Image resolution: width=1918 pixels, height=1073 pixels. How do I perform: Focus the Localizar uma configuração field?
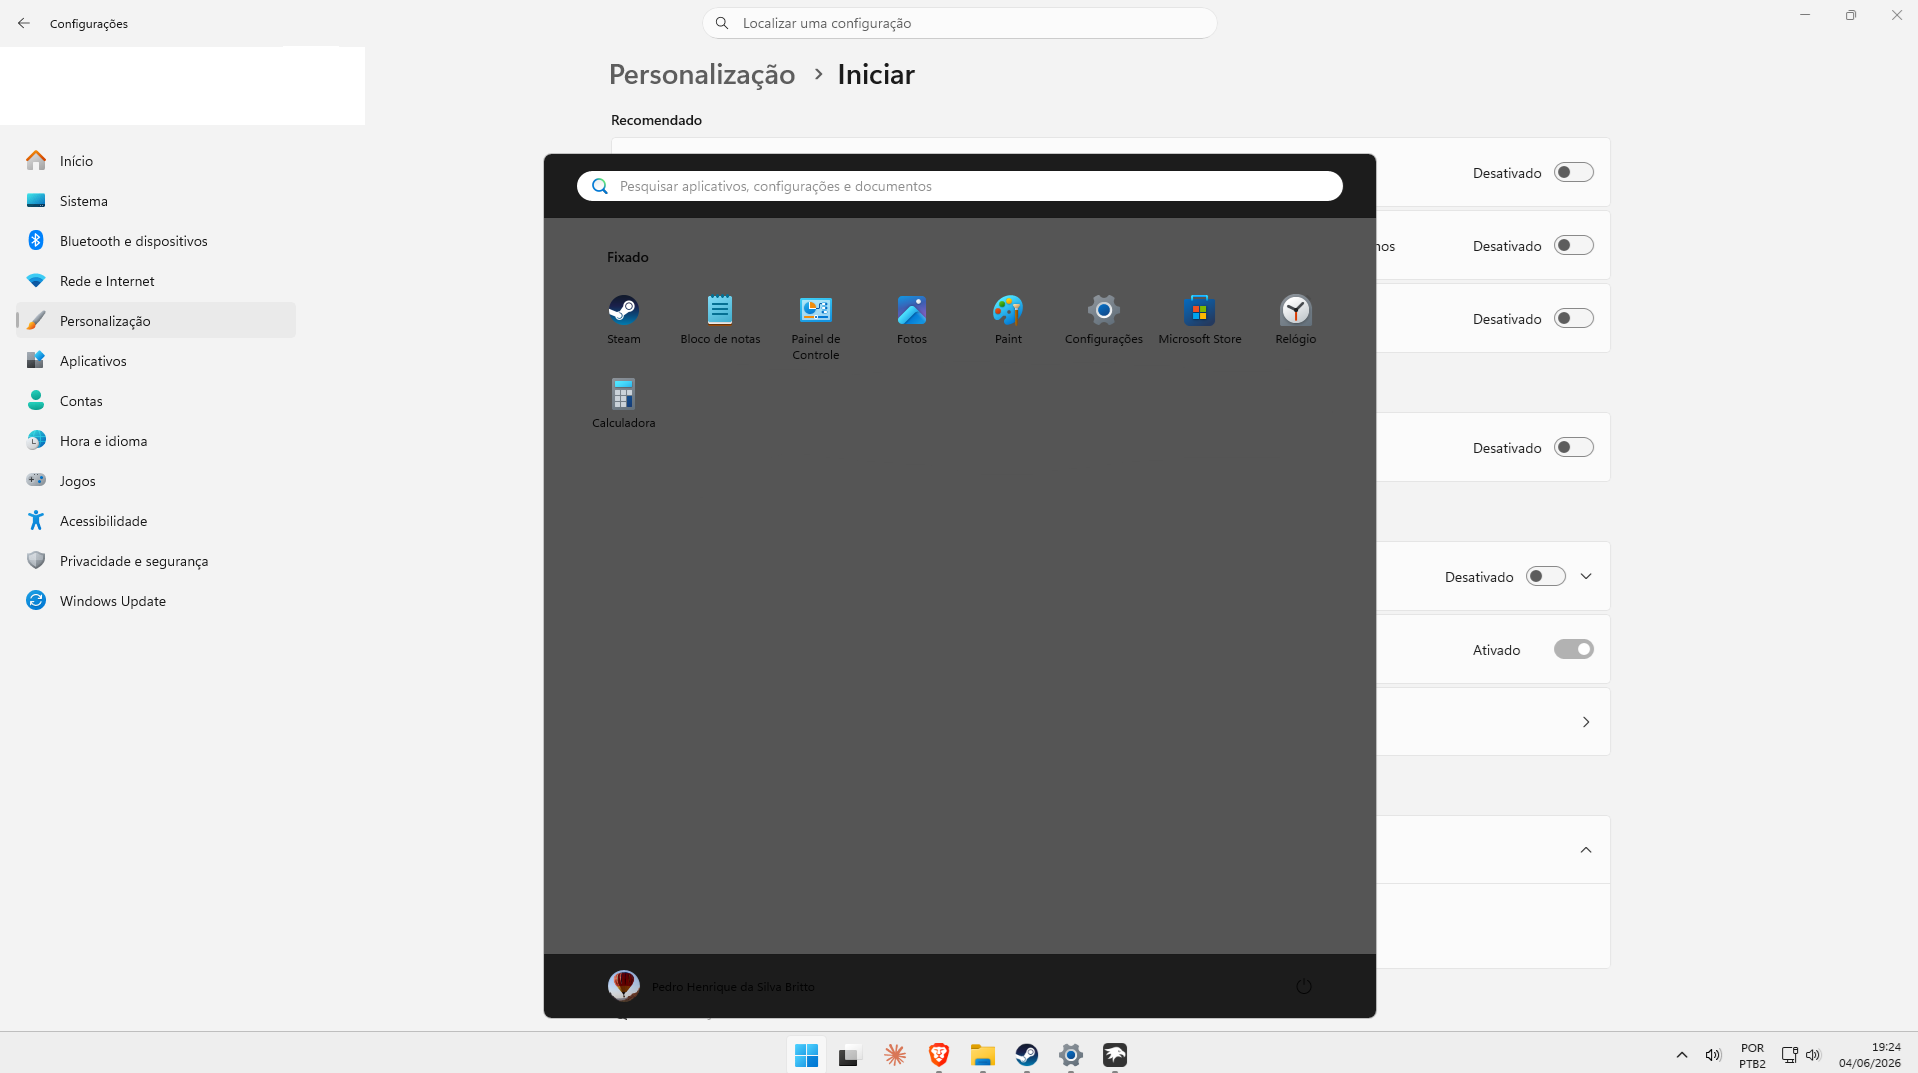click(x=960, y=23)
